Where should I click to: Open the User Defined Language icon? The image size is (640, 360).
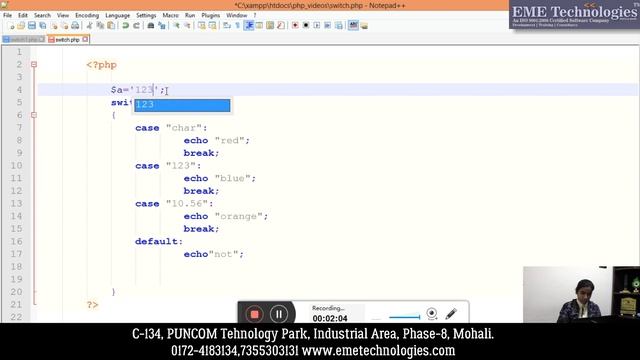259,26
